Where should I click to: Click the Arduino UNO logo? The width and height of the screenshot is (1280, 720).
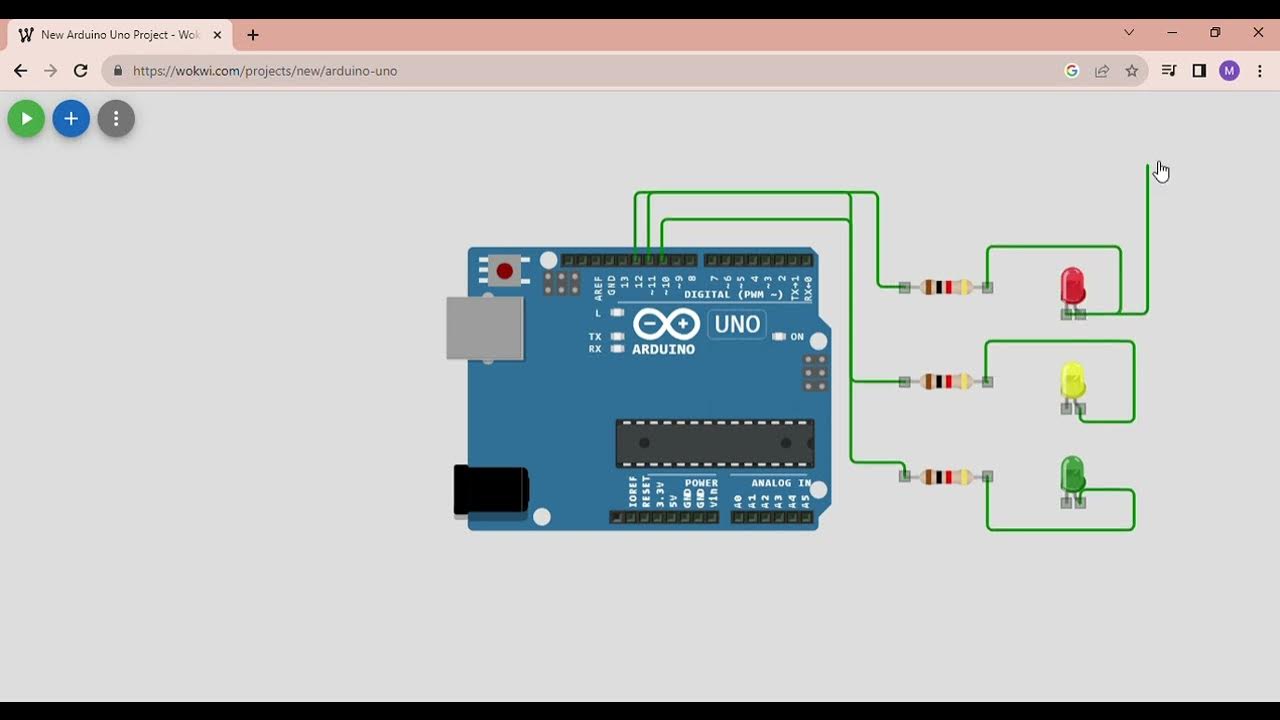(699, 330)
